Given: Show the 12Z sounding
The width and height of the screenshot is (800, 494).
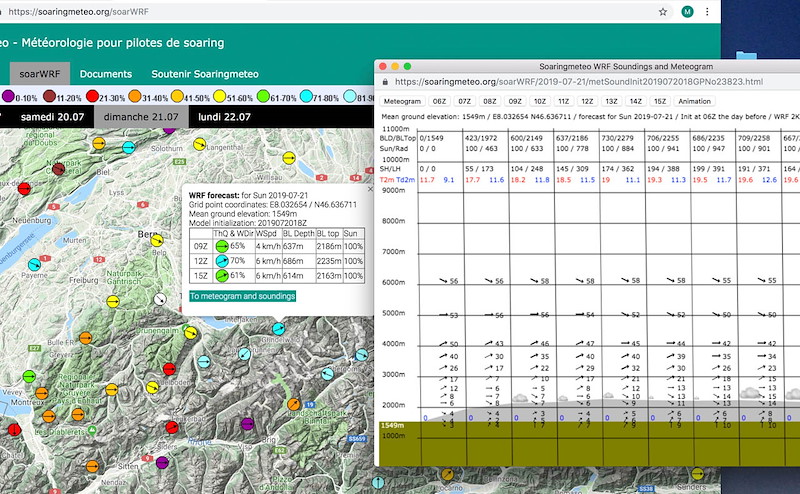Looking at the screenshot, I should pyautogui.click(x=587, y=101).
